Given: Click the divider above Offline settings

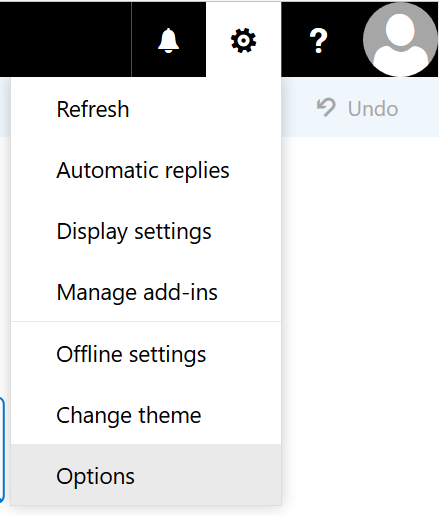Looking at the screenshot, I should point(146,322).
